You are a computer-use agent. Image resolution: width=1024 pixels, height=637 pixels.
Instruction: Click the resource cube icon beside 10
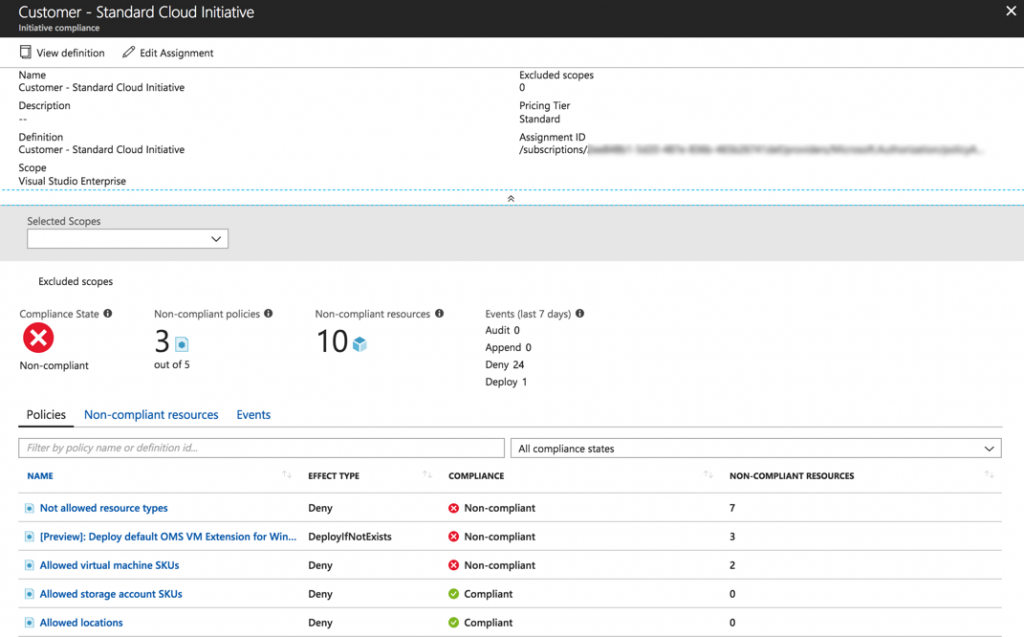tap(360, 344)
